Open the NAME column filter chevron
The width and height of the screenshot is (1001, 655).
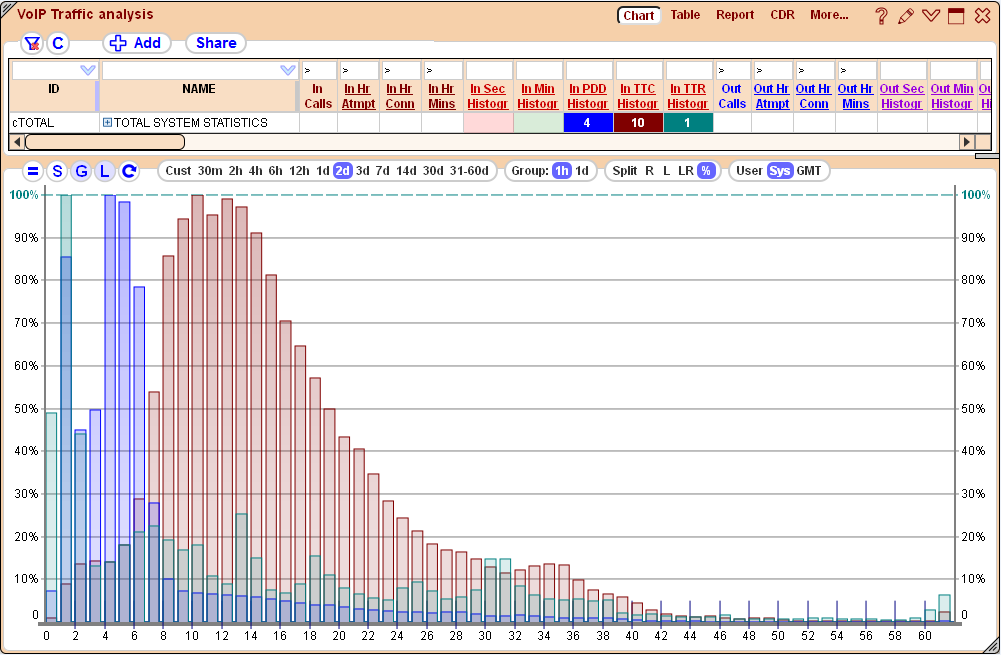(288, 69)
